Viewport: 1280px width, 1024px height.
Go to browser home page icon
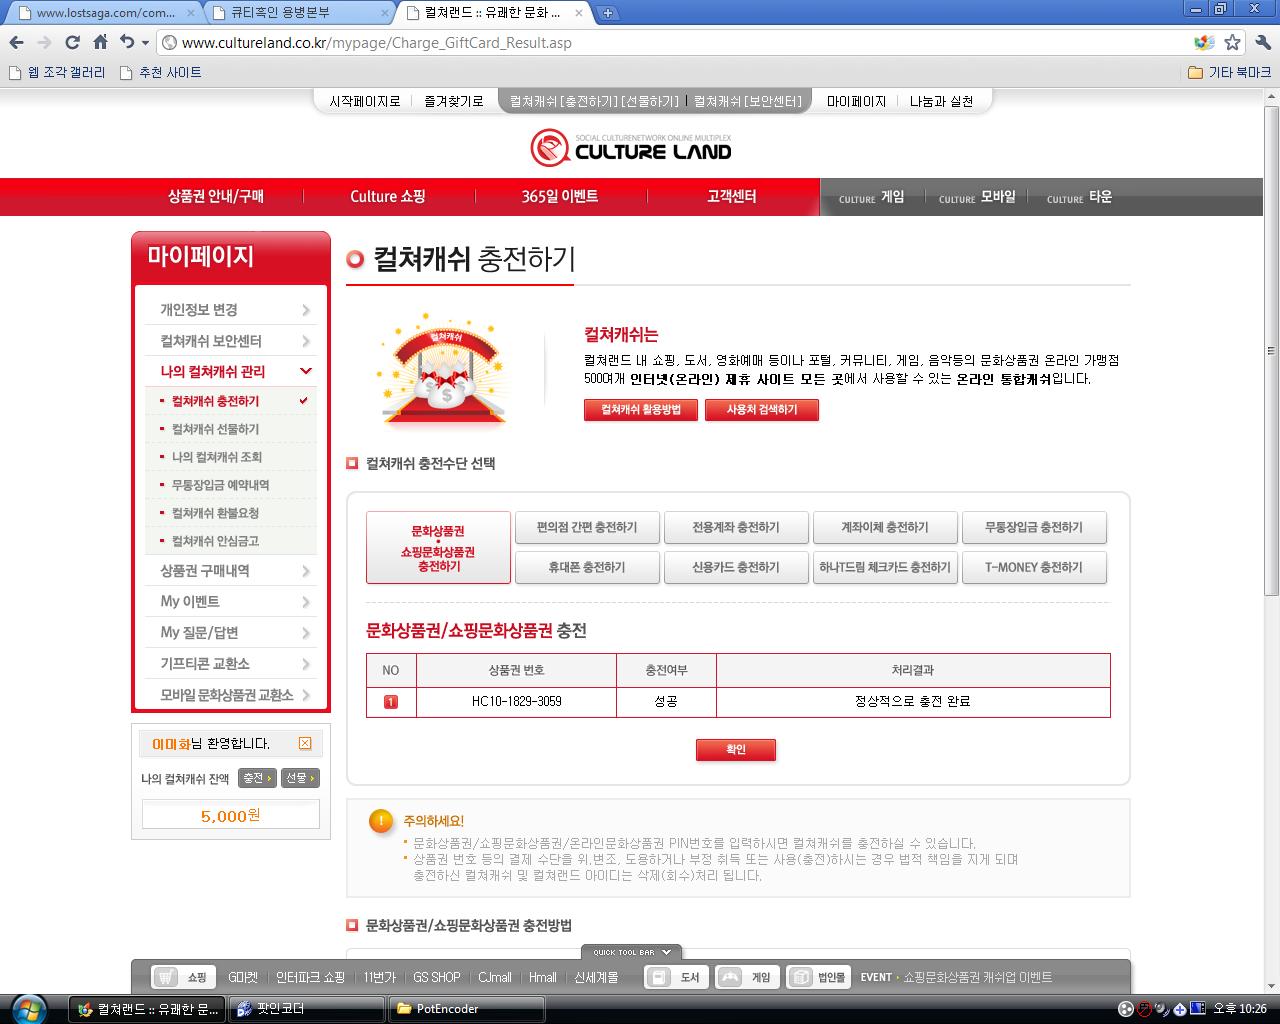tap(100, 42)
